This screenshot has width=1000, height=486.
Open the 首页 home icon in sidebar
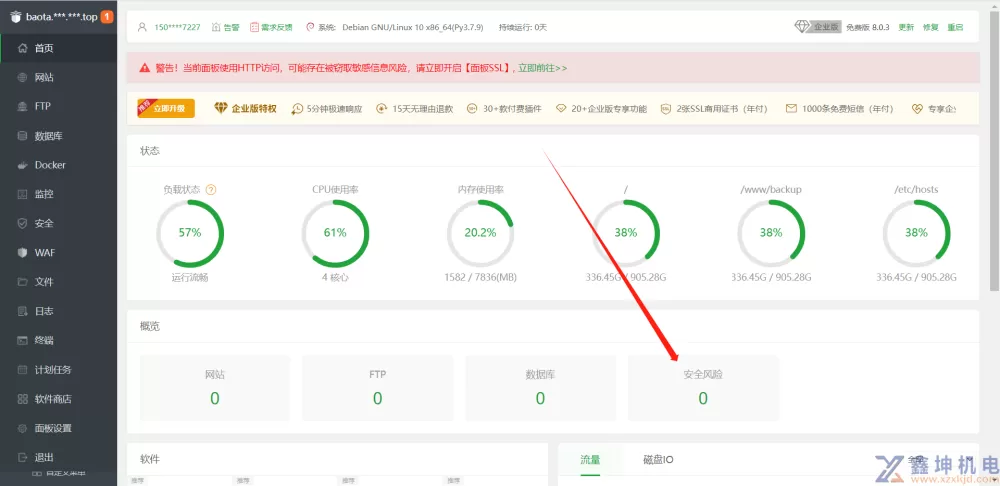click(x=22, y=48)
